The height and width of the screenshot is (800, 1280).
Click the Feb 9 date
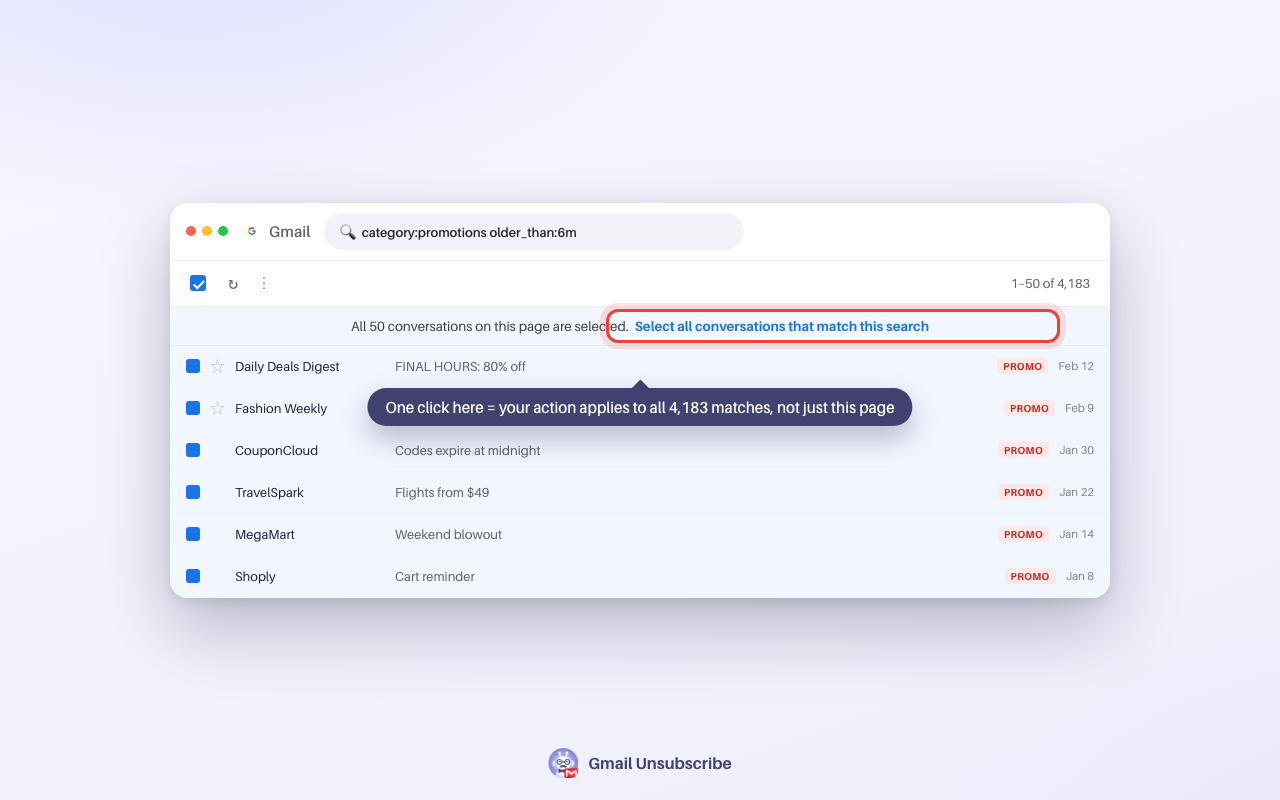1079,408
